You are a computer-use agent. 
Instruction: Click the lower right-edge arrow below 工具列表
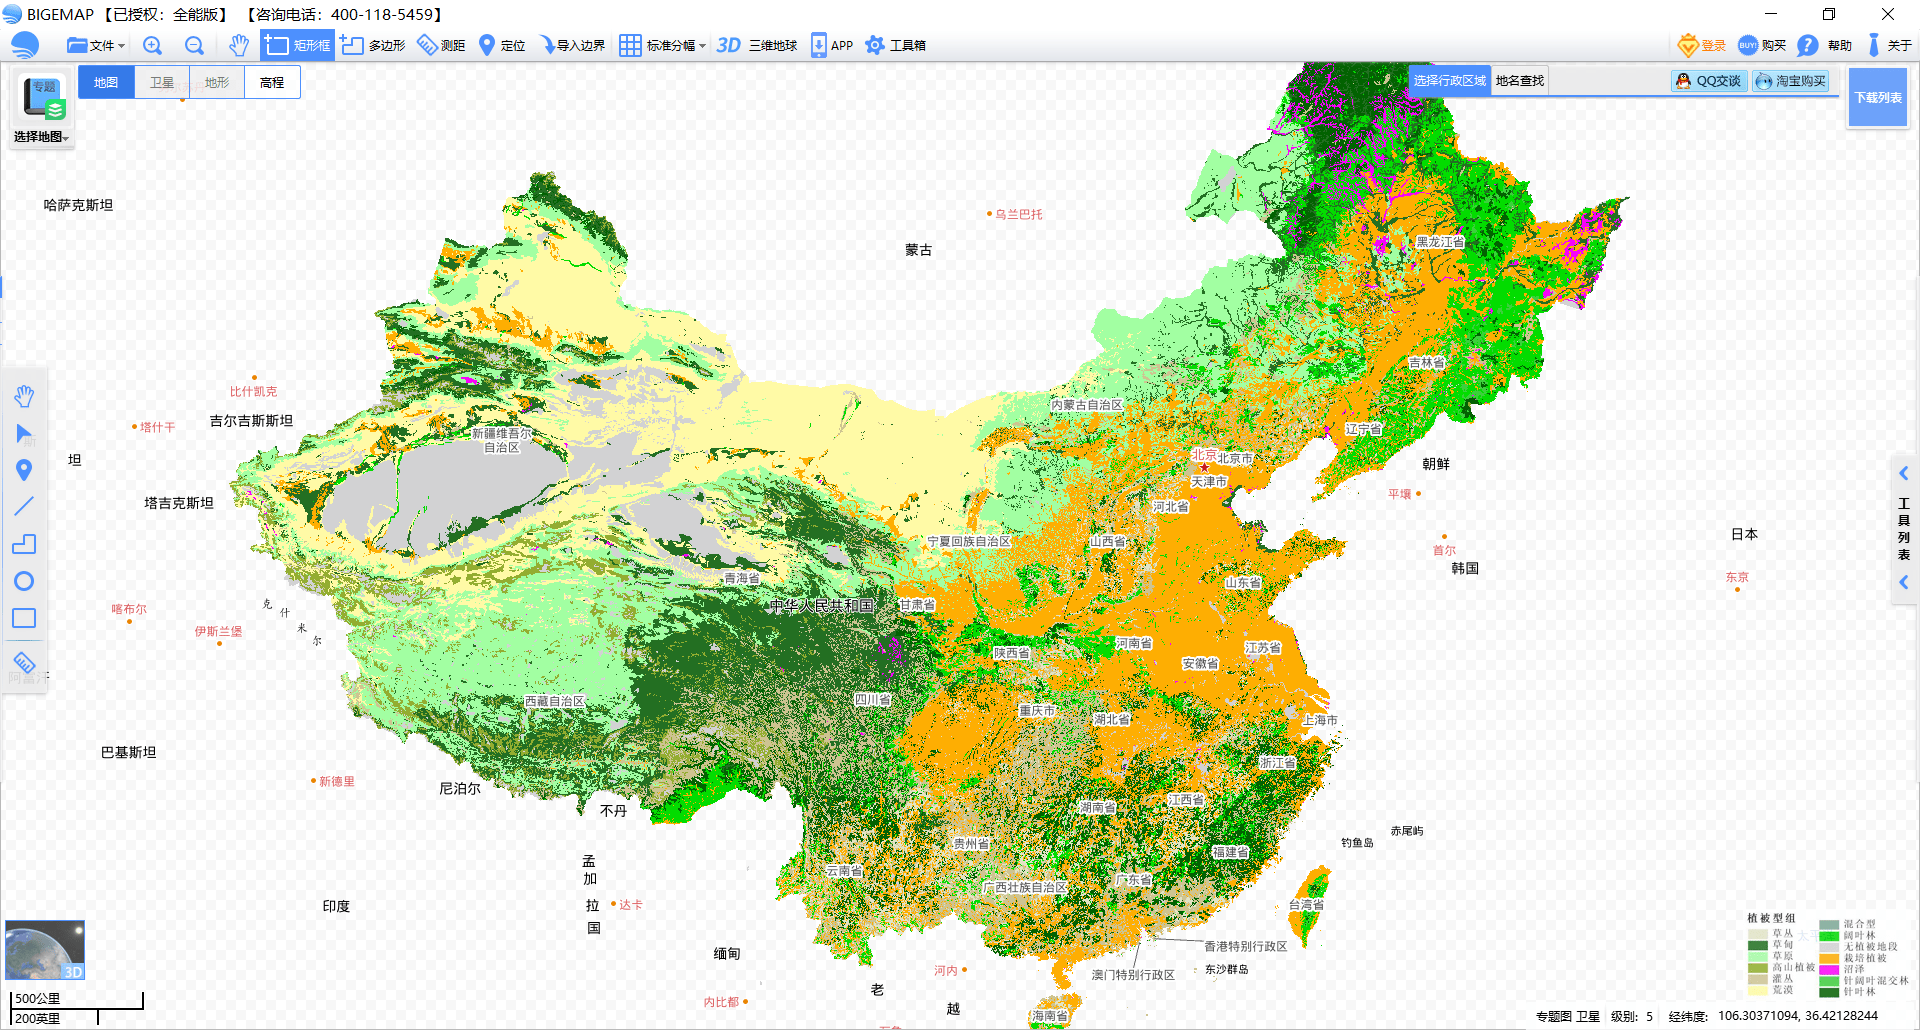1904,582
